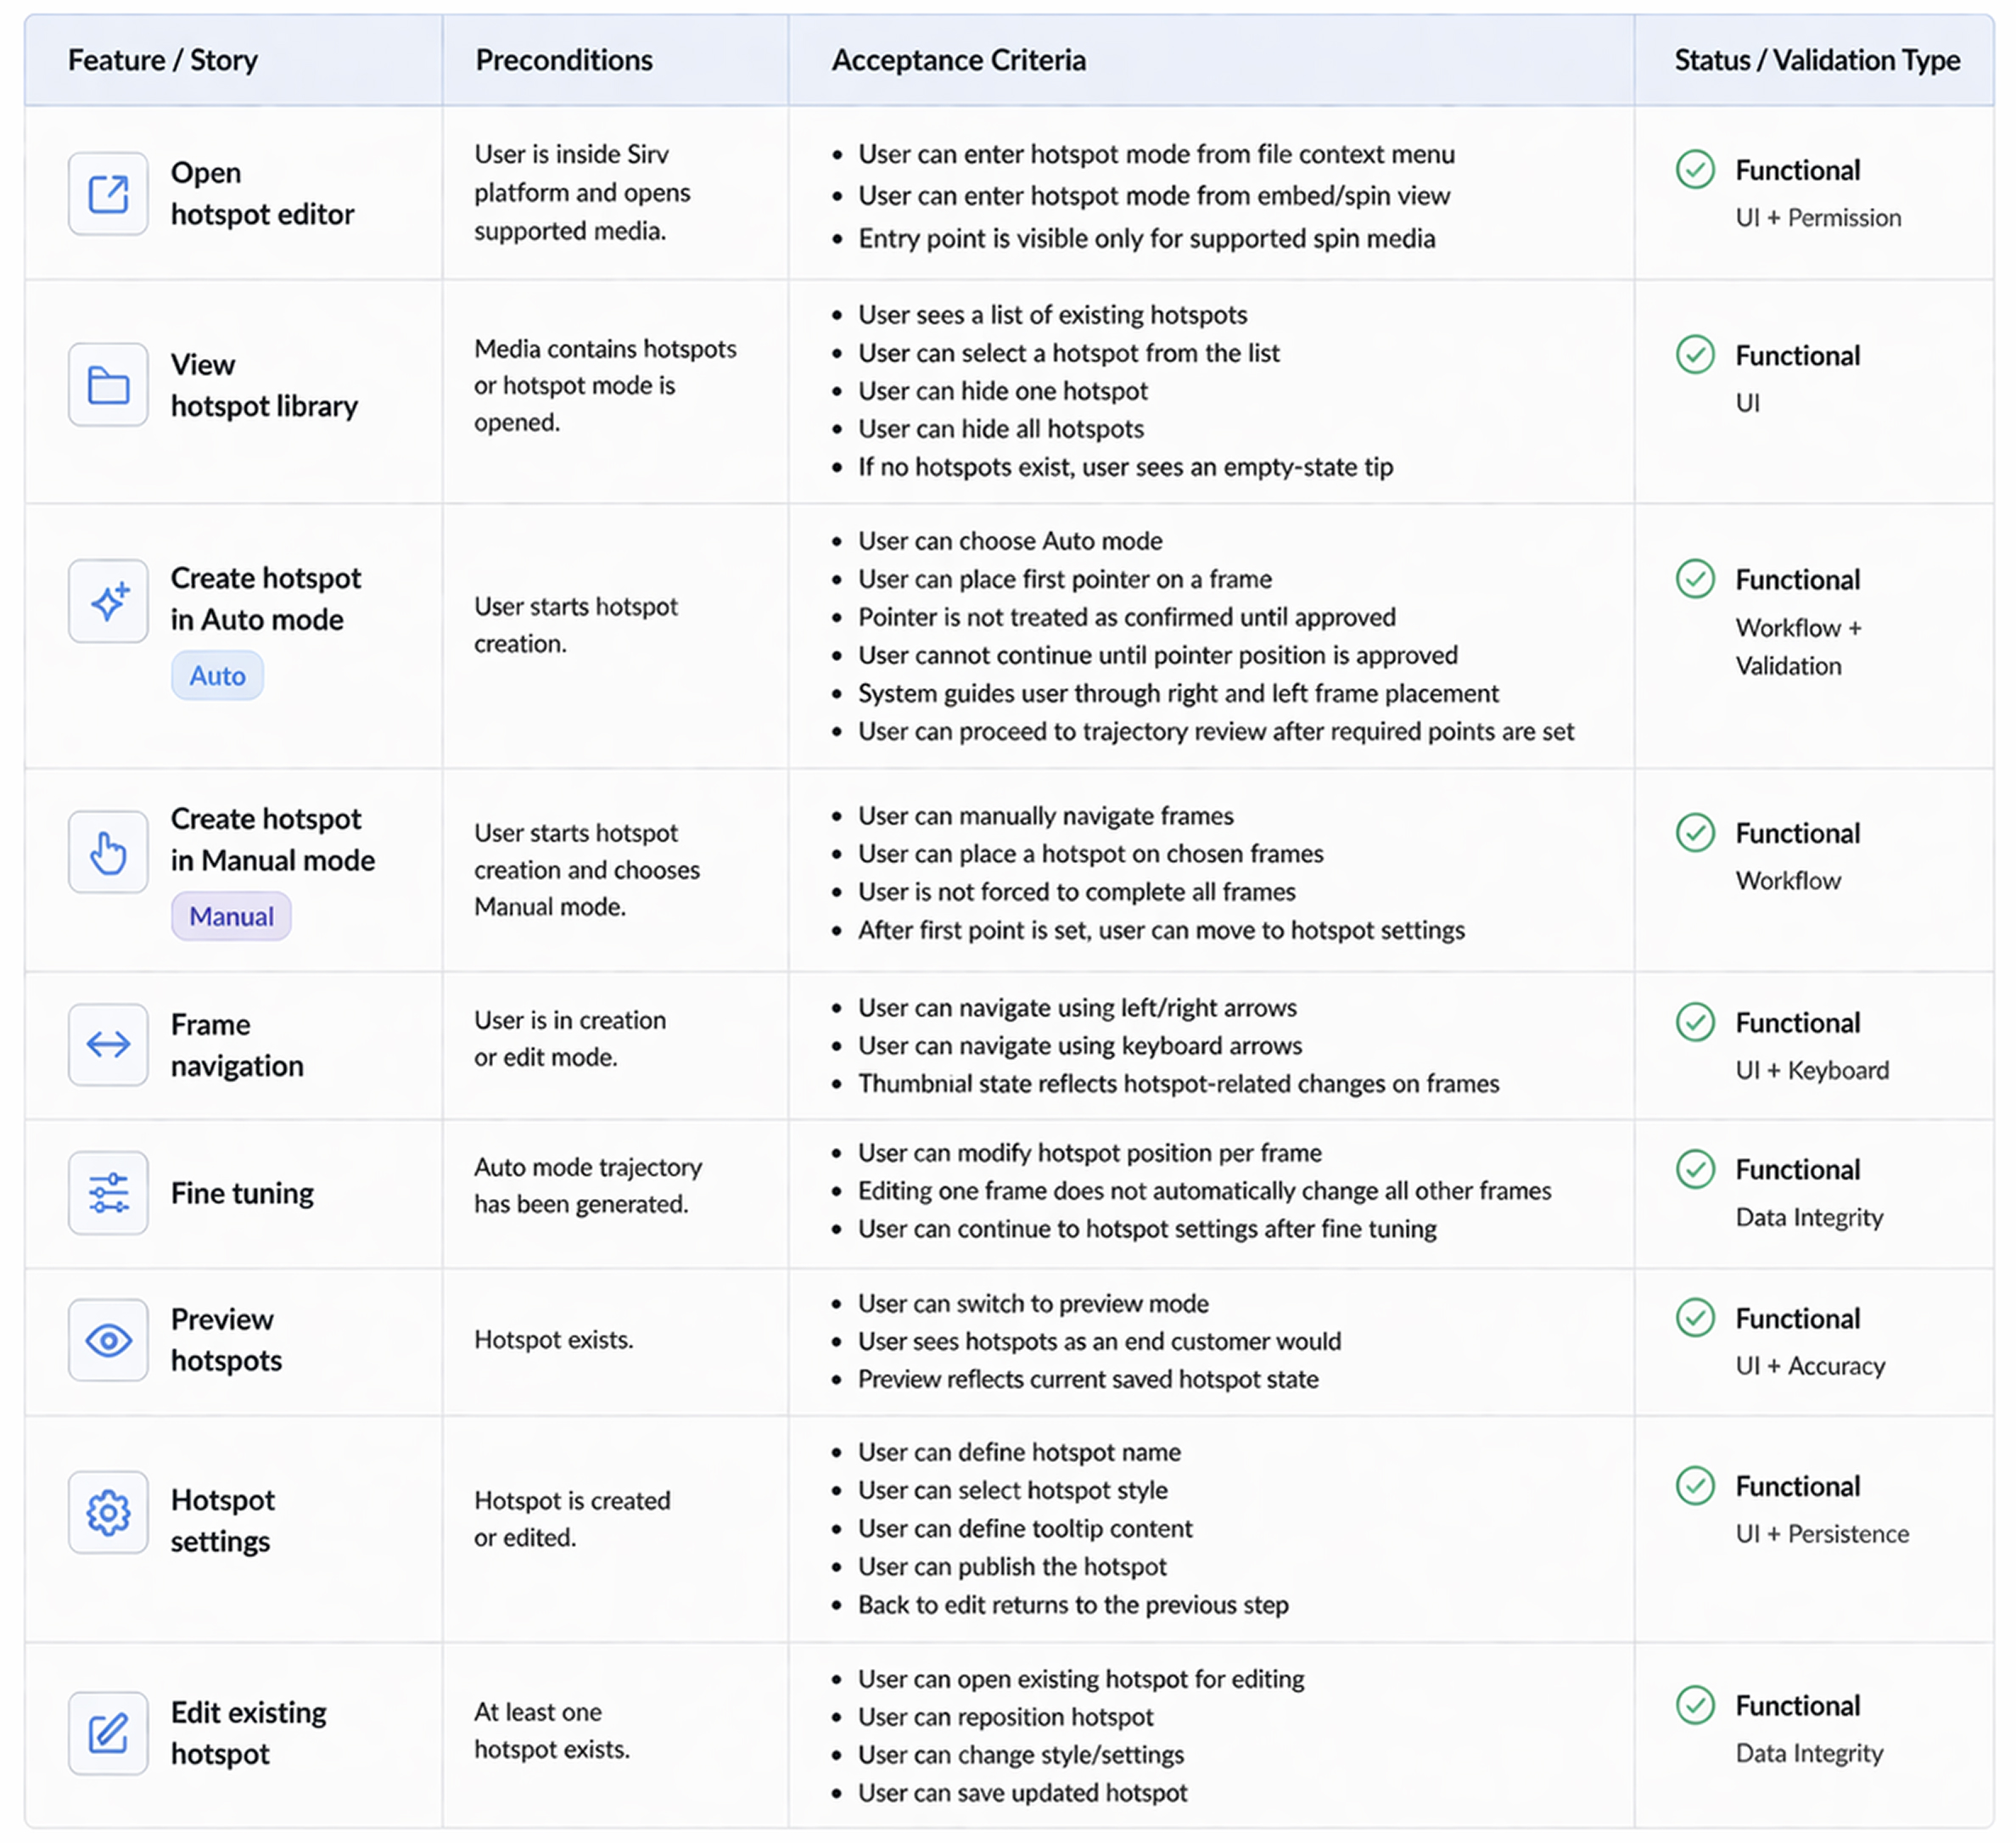Click the Status / Validation Type header
Image resolution: width=2016 pixels, height=1843 pixels.
[x=1816, y=61]
